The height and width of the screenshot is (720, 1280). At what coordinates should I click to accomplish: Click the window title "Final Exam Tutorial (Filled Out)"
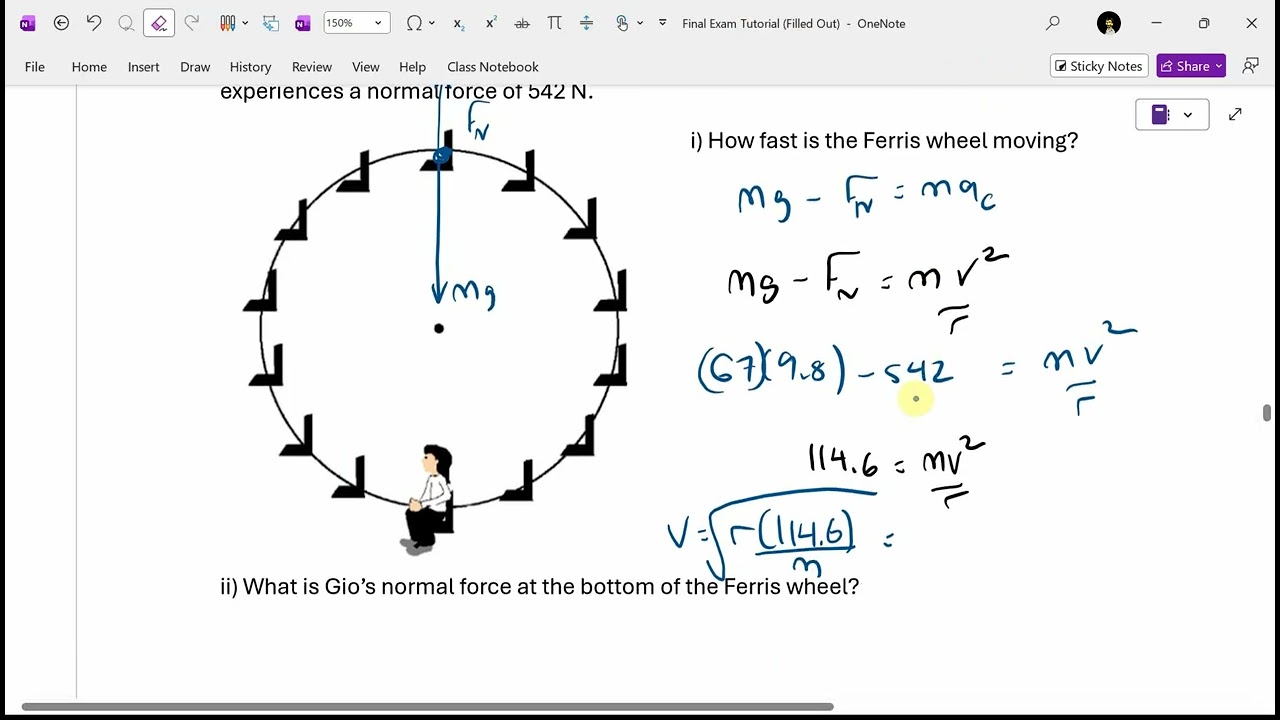761,23
